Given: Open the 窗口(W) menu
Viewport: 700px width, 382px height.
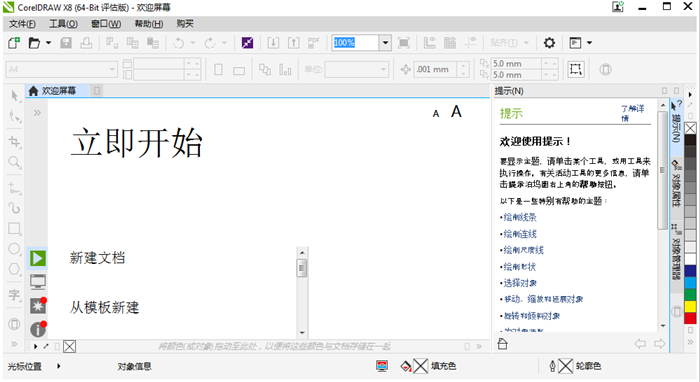Looking at the screenshot, I should tap(106, 24).
